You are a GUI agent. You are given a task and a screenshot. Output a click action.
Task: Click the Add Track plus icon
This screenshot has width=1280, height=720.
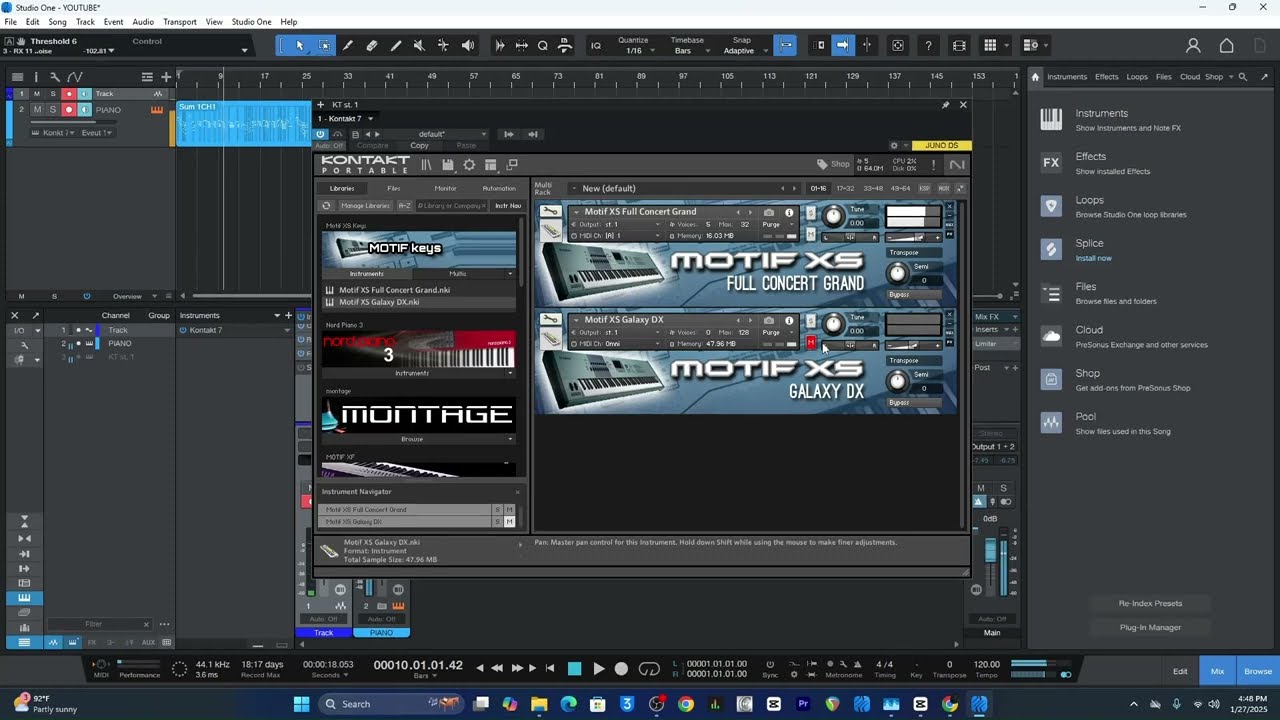tap(166, 77)
